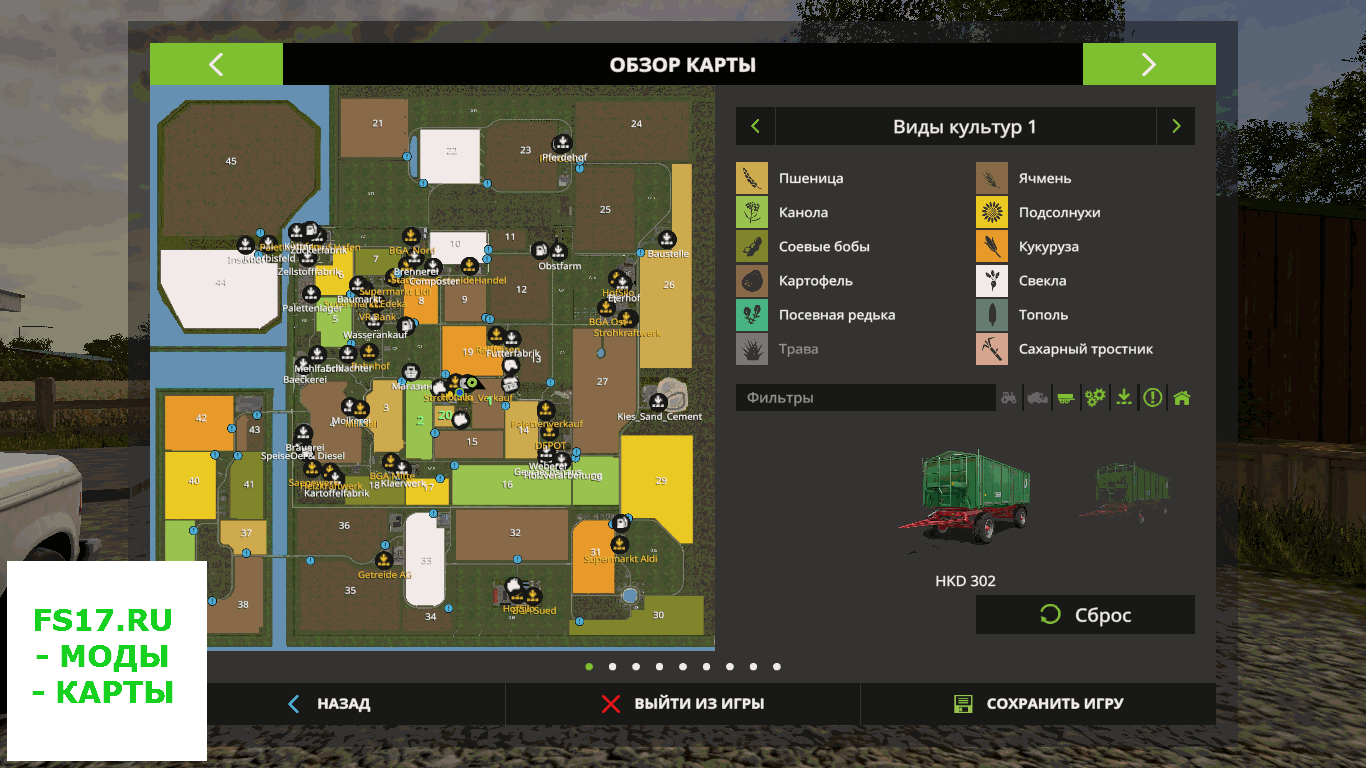Toggle the exclamation mark filter icon
1366x768 pixels.
point(1153,398)
